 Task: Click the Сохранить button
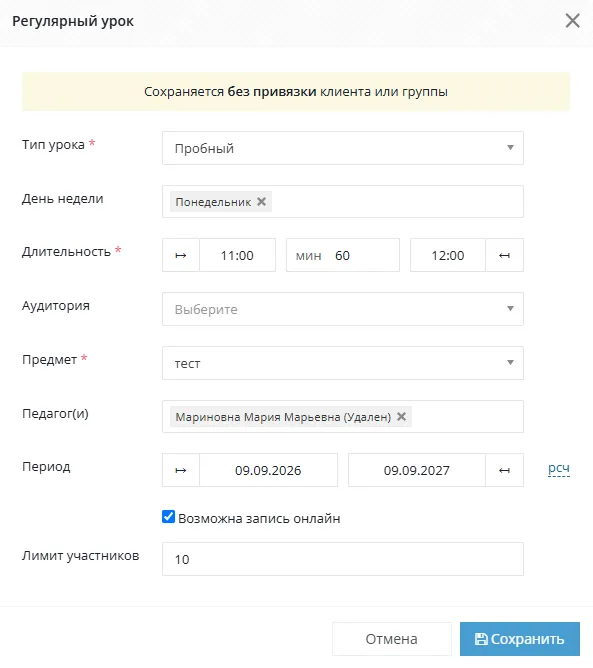(520, 639)
